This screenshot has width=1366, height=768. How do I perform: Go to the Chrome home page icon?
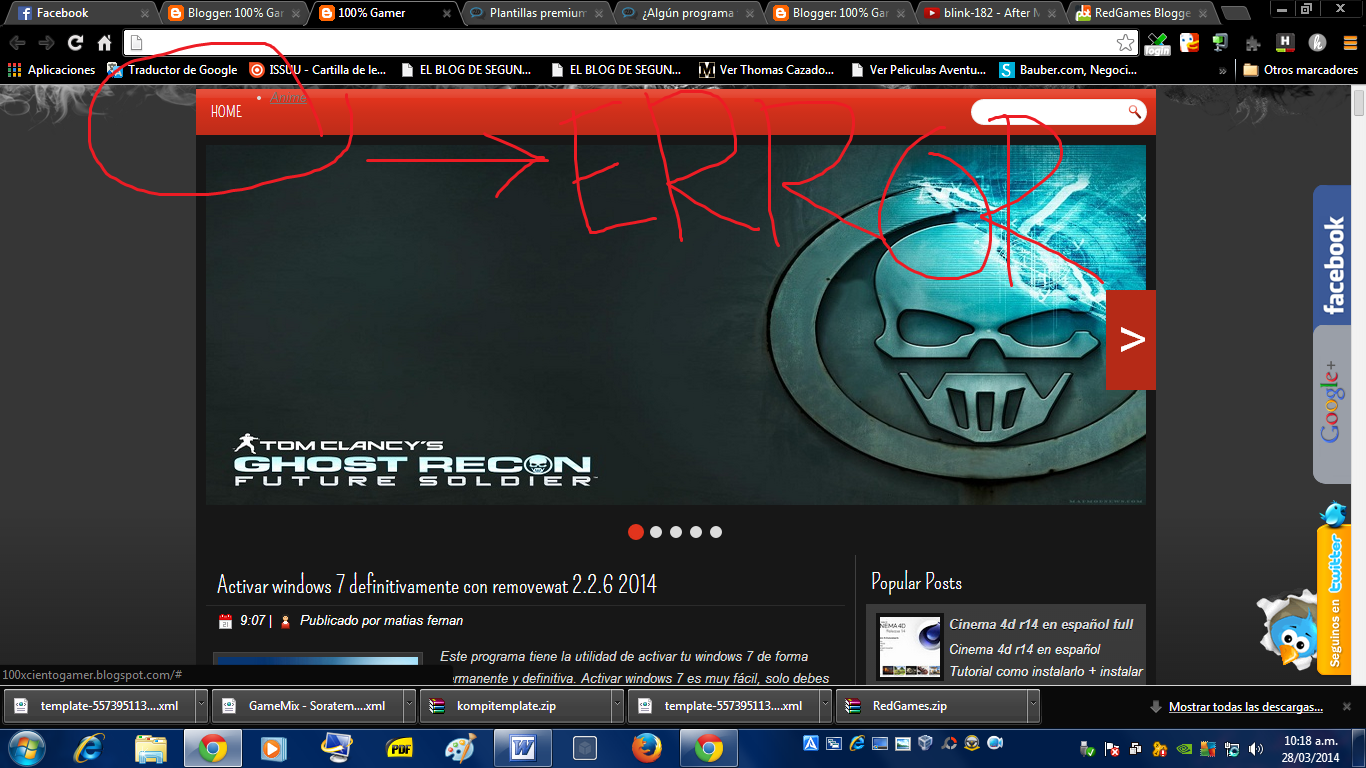coord(104,43)
